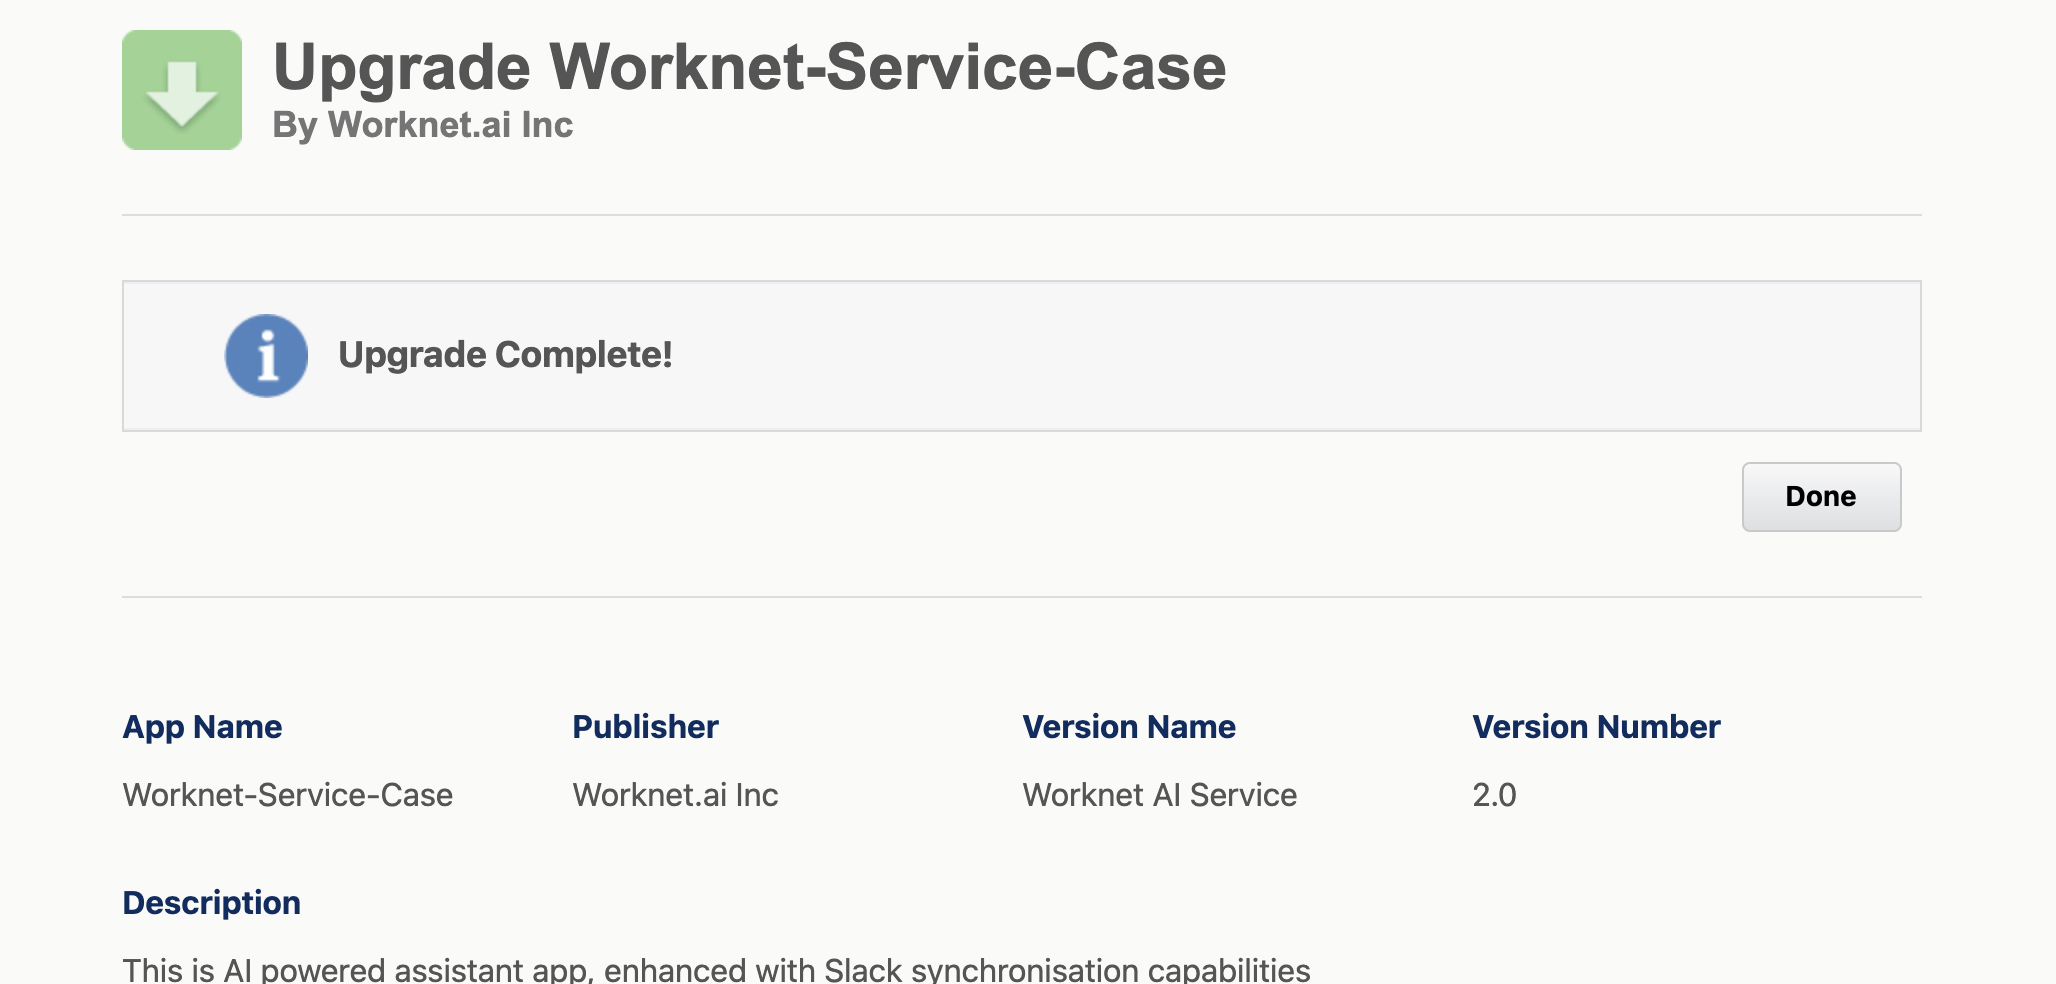The image size is (2056, 984).
Task: Click the Description heading
Action: (x=211, y=903)
